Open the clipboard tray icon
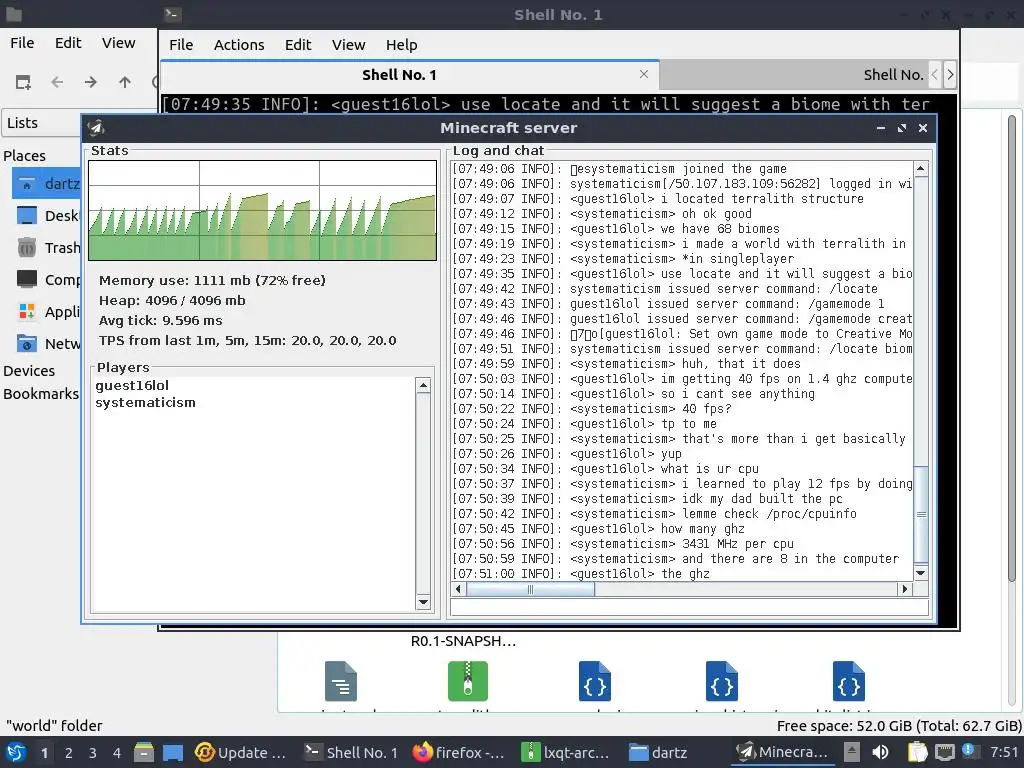This screenshot has width=1024, height=768. tap(918, 752)
